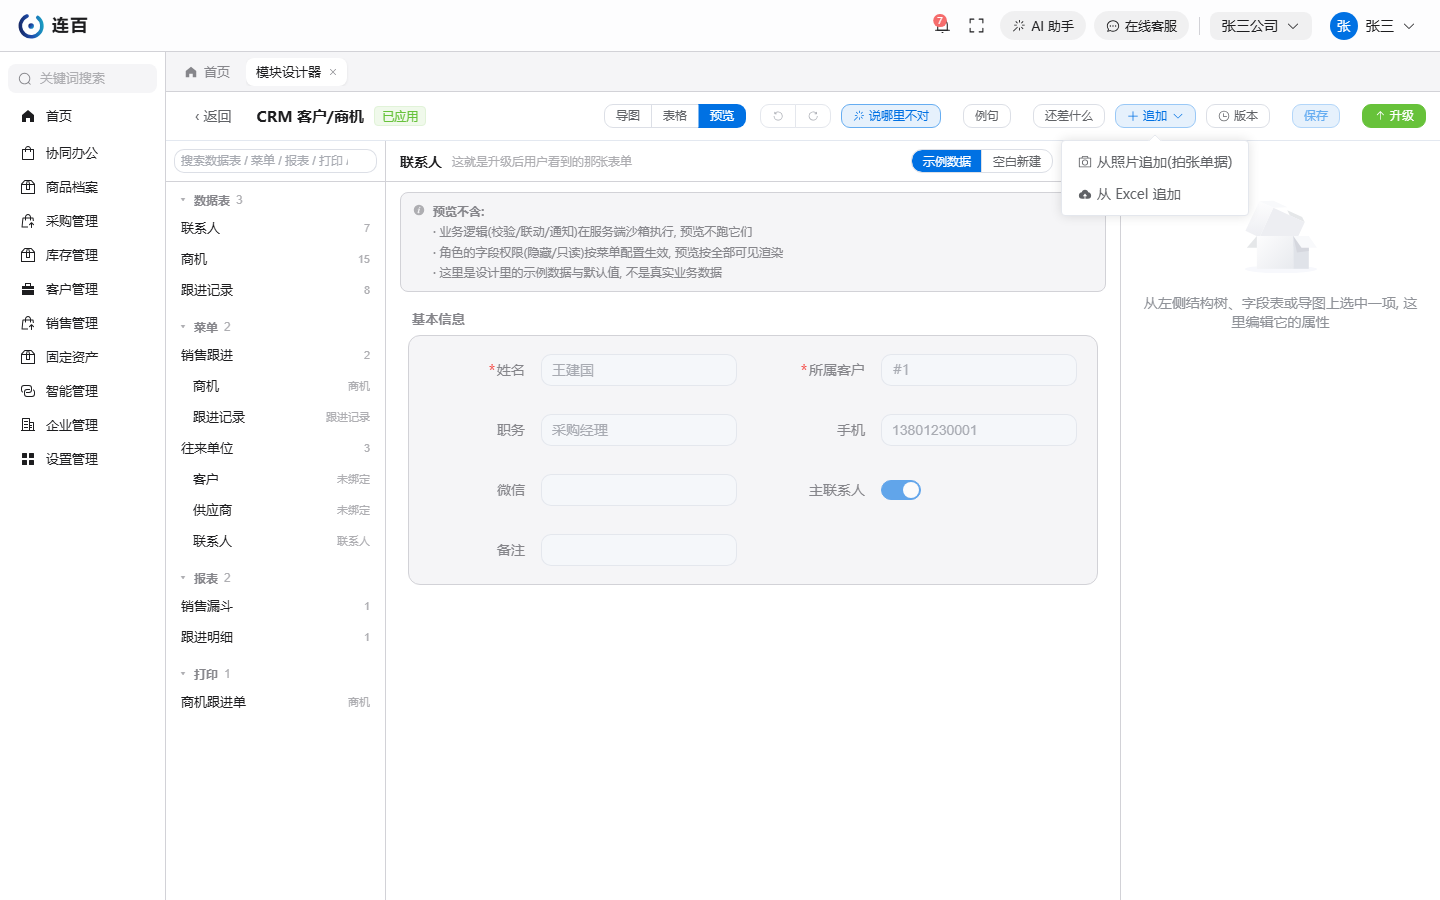1440x900 pixels.
Task: Open the 张三公司 company dropdown
Action: (x=1260, y=26)
